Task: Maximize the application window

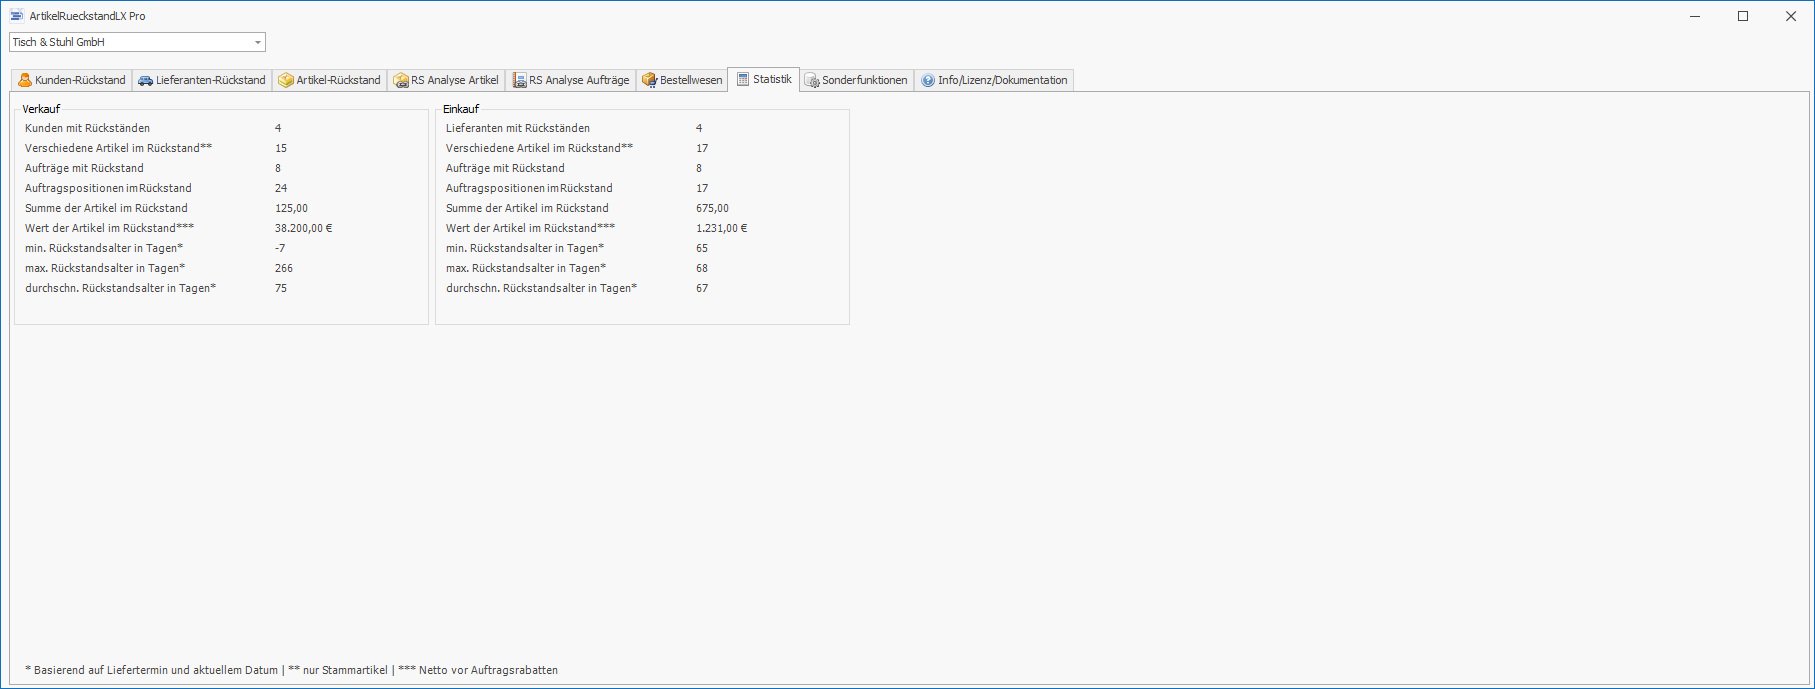Action: (x=1743, y=16)
